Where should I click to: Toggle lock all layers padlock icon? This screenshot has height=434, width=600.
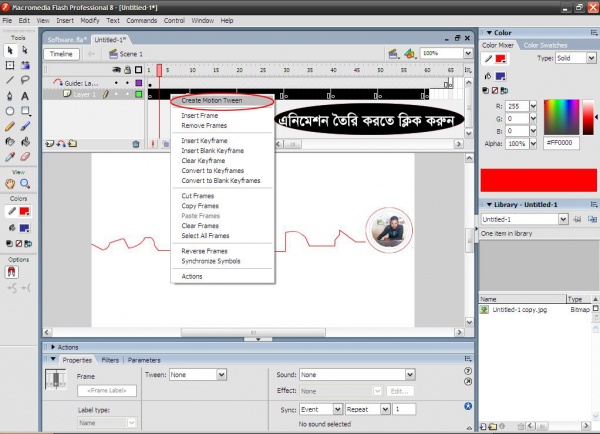(127, 70)
